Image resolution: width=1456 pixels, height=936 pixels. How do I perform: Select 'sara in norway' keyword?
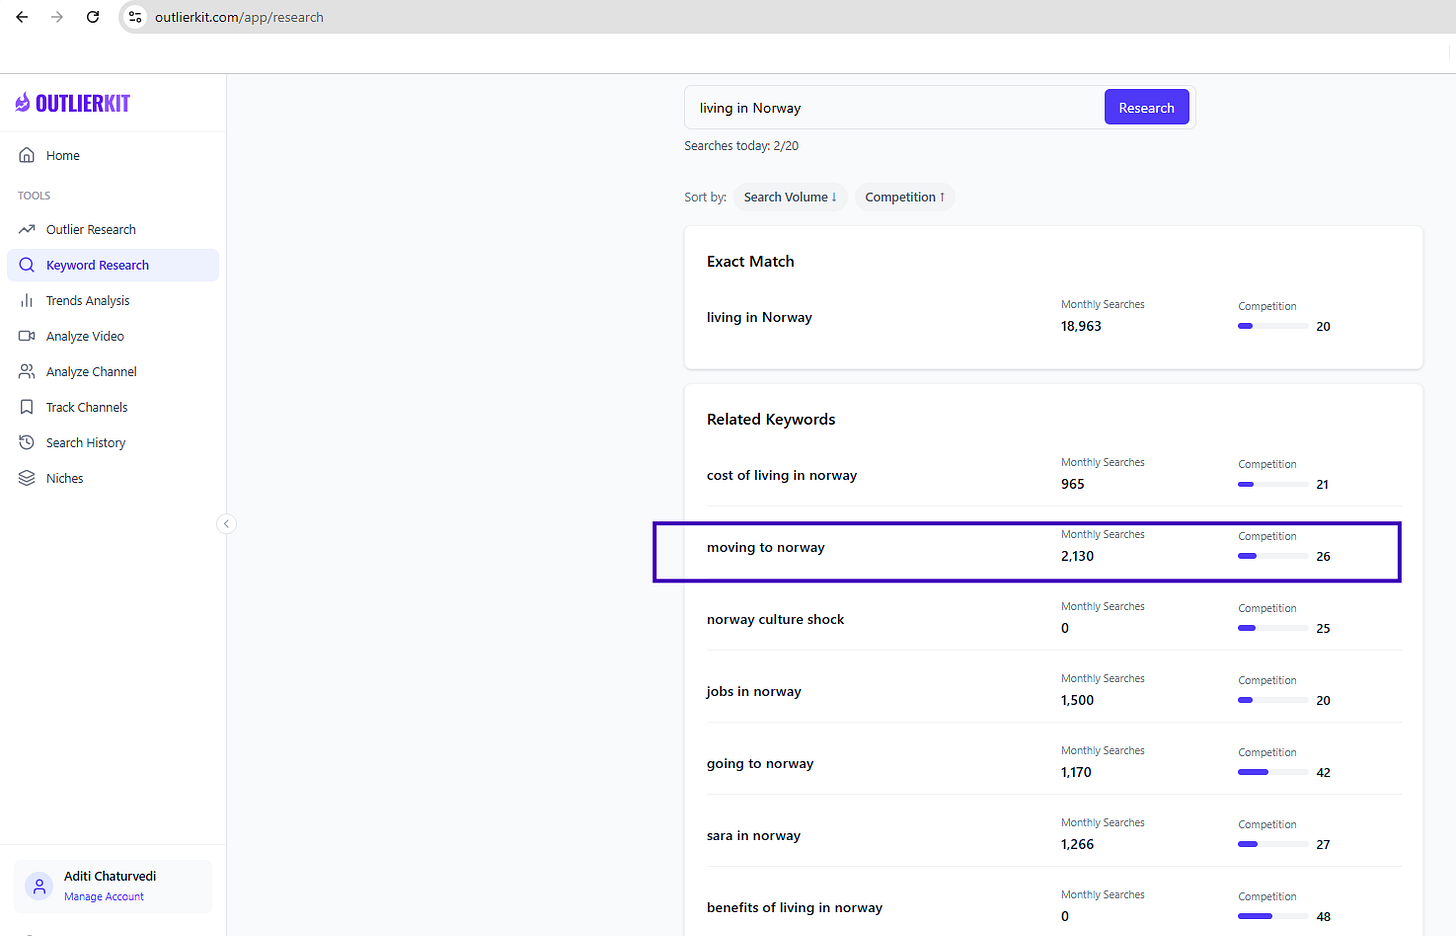tap(754, 835)
